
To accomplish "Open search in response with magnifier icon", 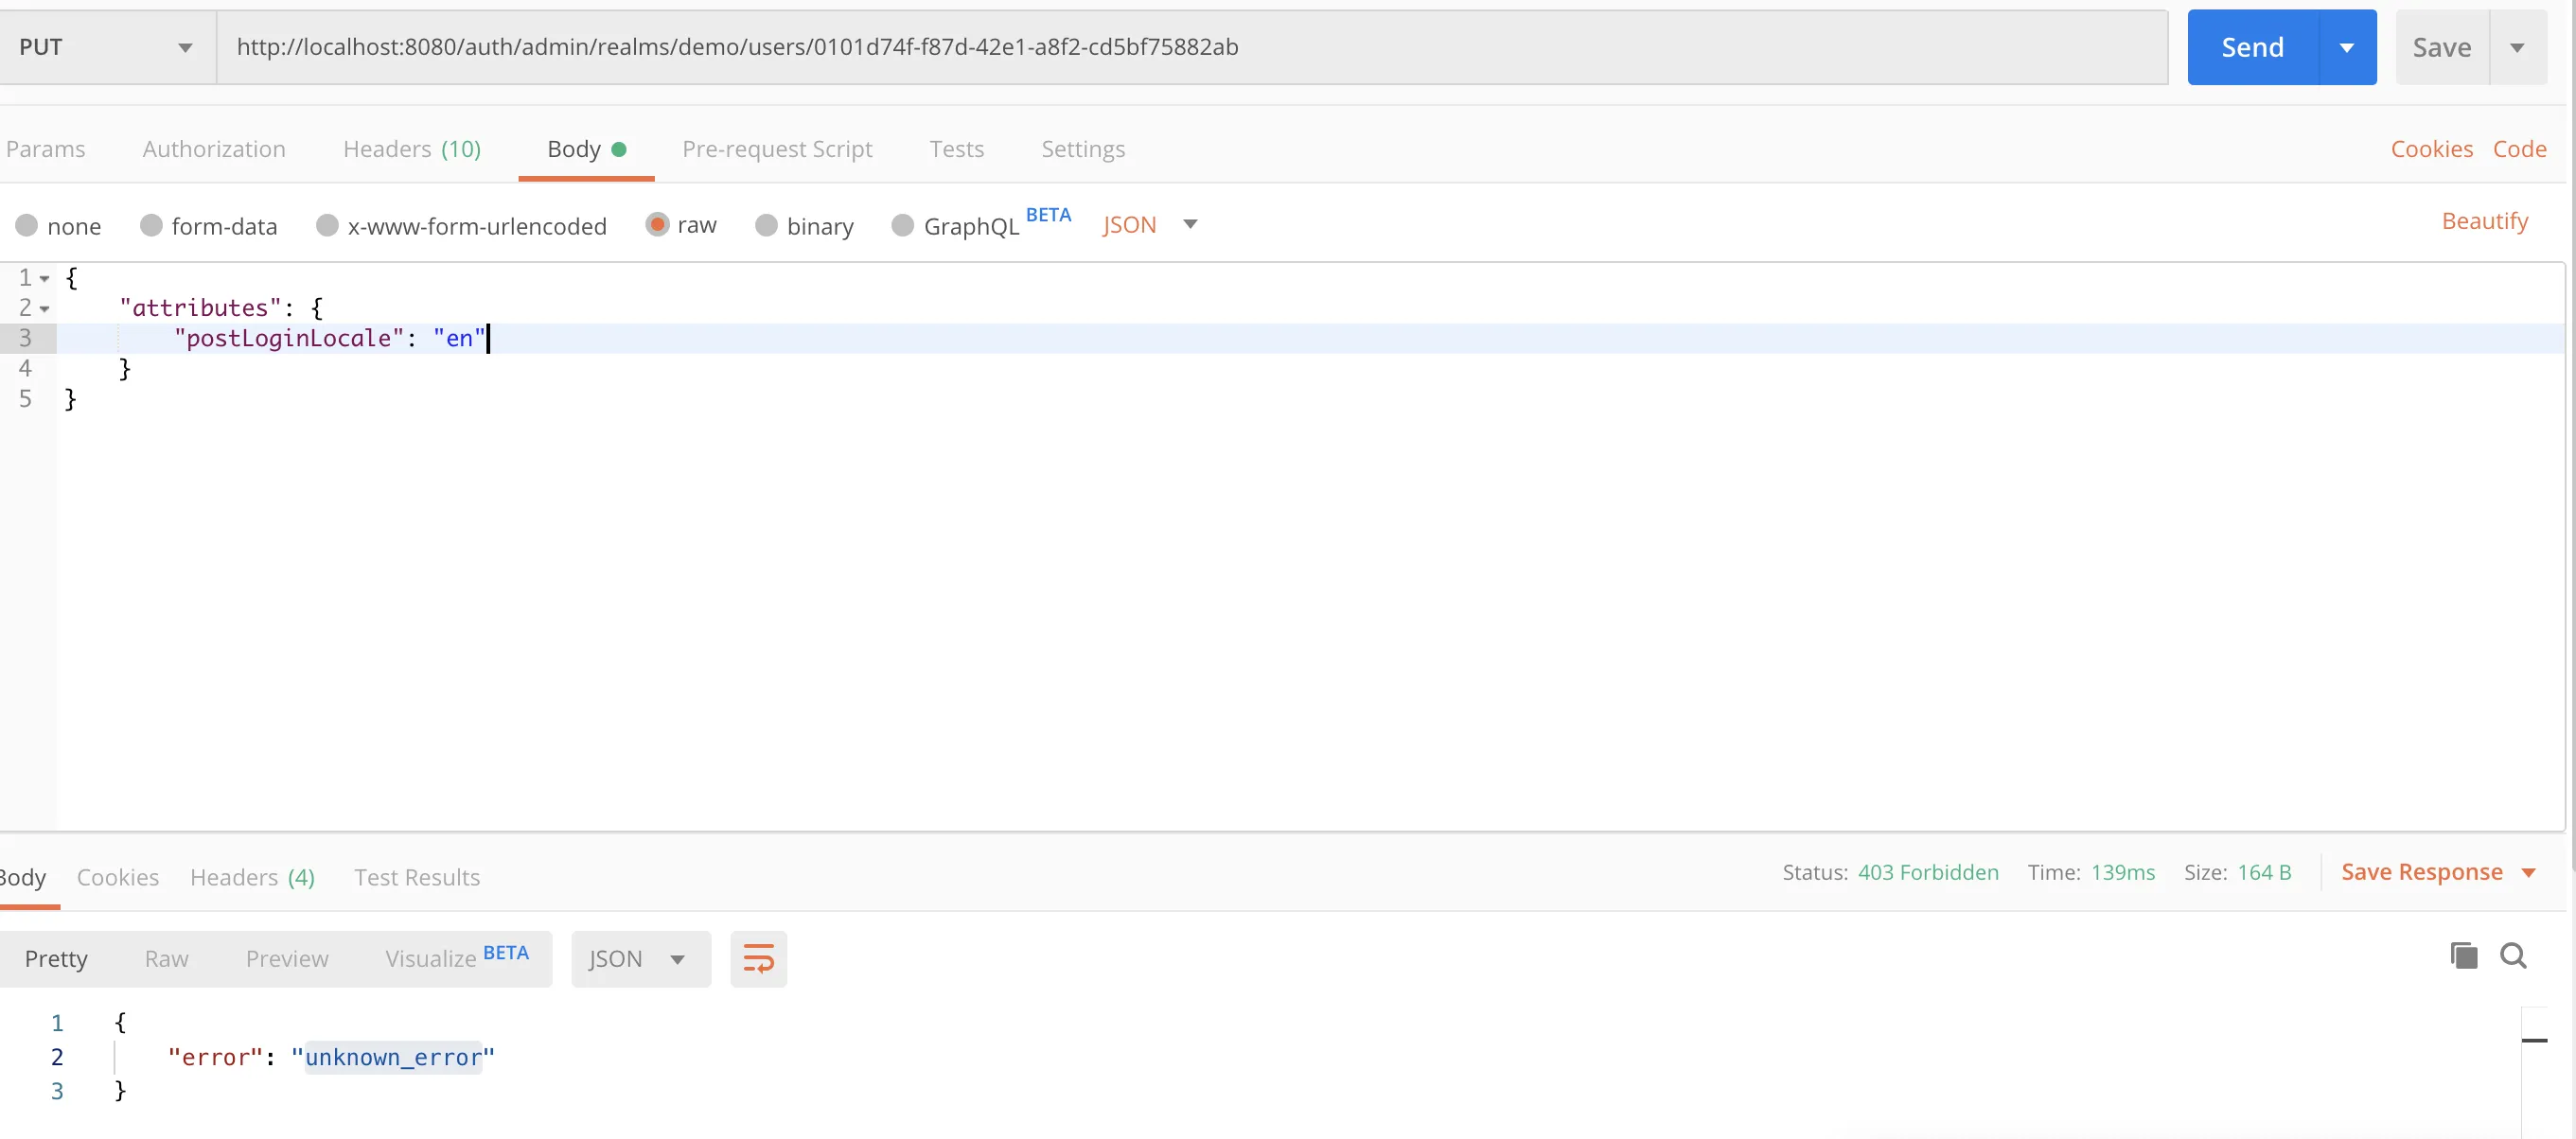I will tap(2513, 956).
